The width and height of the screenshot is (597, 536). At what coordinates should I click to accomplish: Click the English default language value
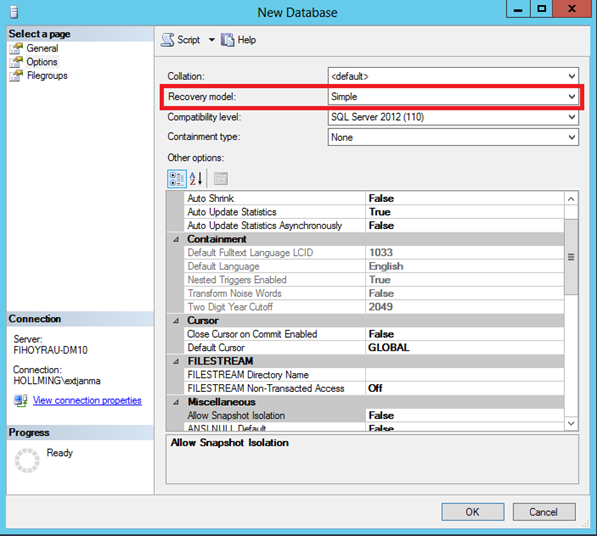click(x=386, y=266)
